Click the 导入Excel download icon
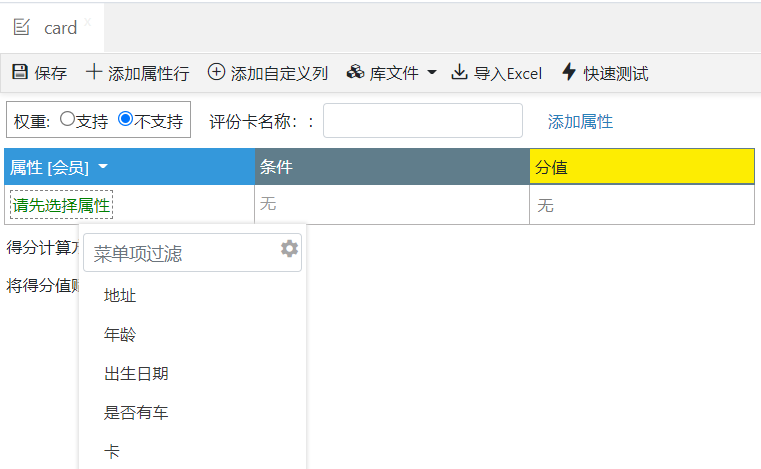Screen dimensions: 761x469 460,72
